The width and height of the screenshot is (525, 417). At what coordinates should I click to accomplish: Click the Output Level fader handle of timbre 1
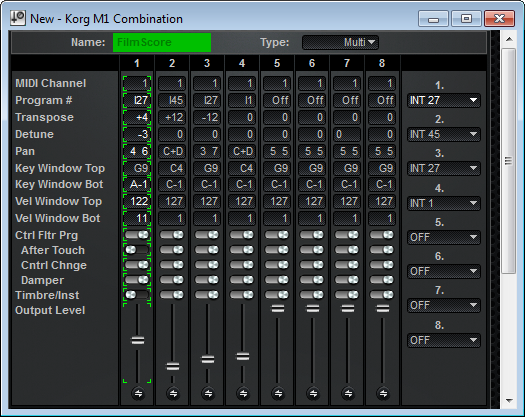pos(138,341)
